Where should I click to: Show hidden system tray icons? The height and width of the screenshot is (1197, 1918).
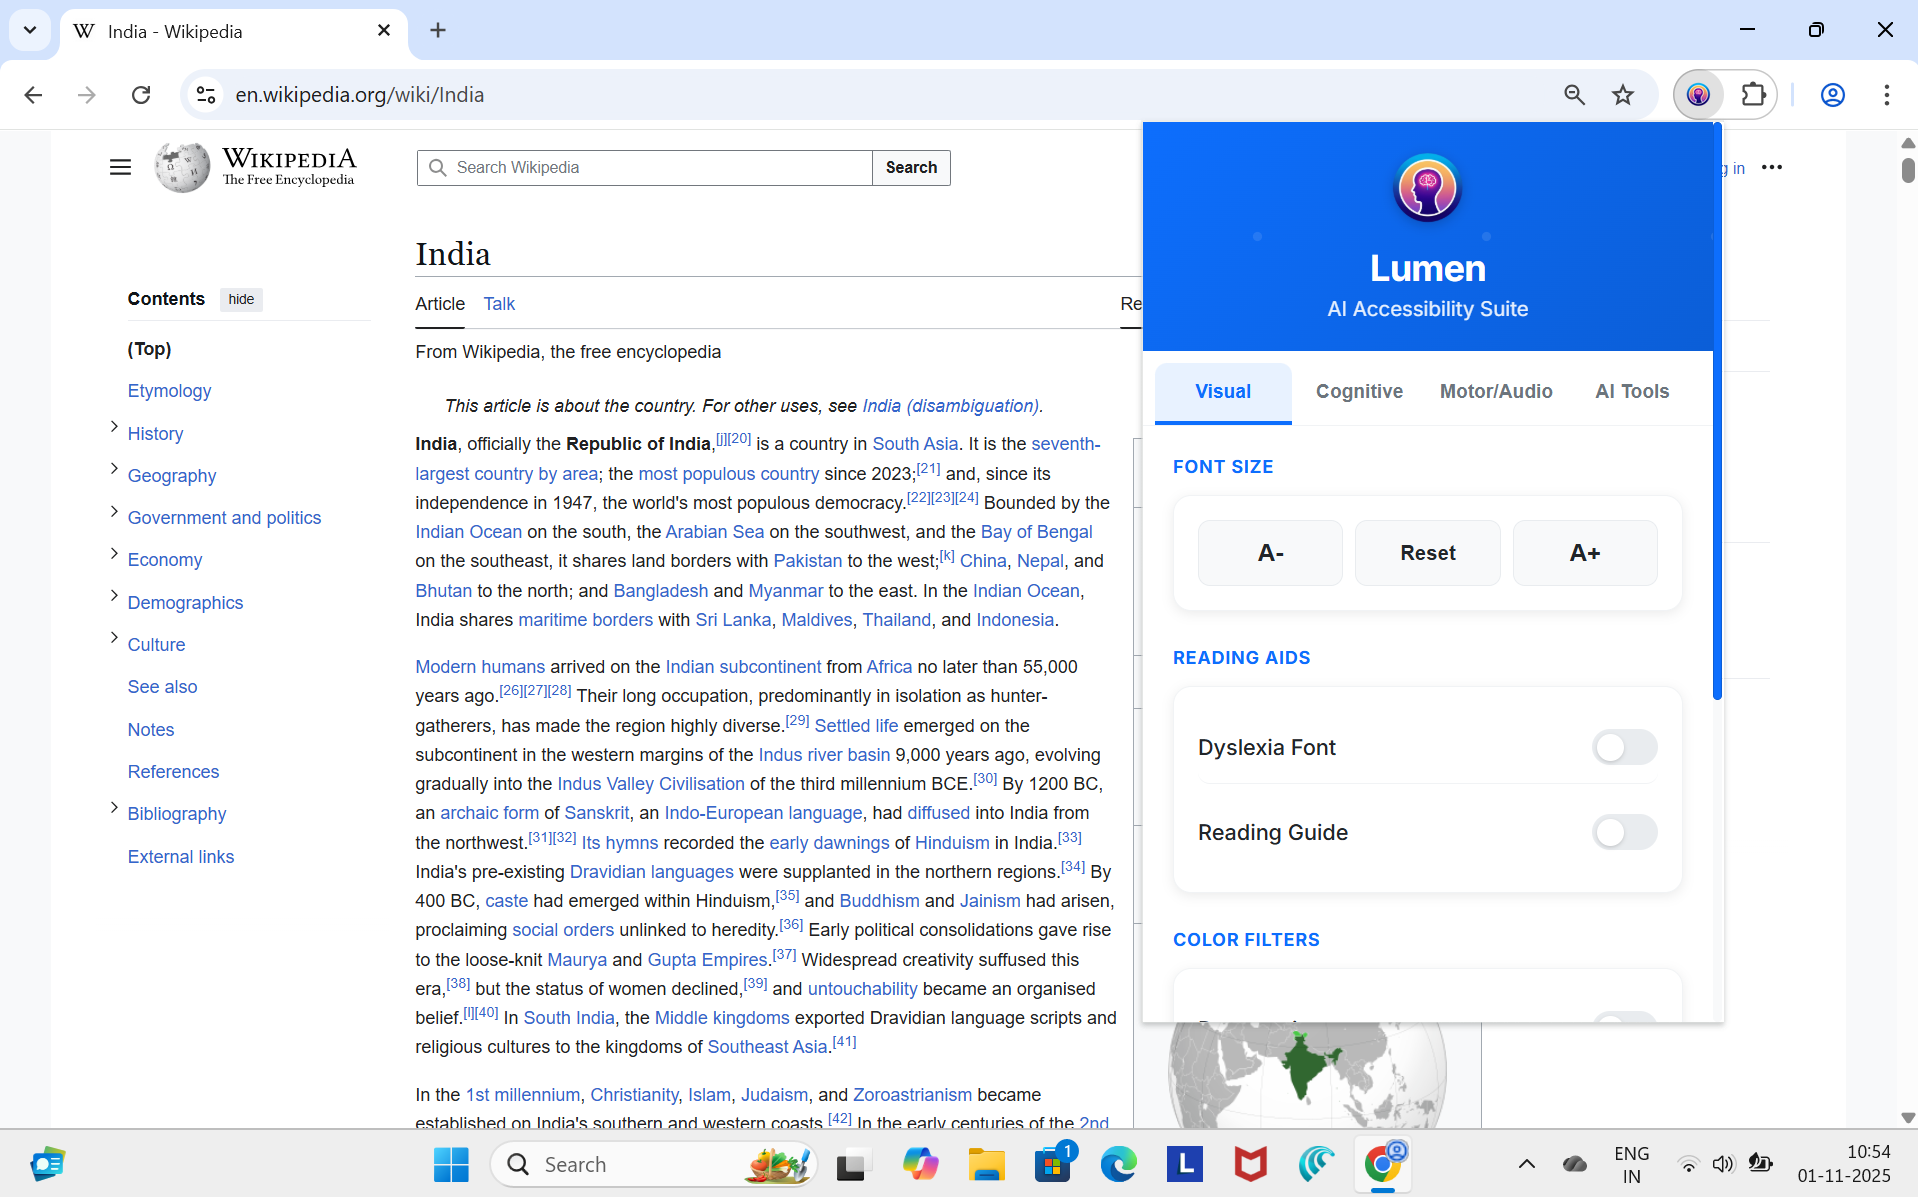[x=1527, y=1164]
